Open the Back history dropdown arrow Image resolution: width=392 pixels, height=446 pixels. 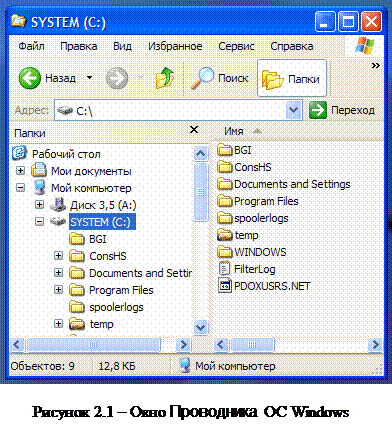89,78
